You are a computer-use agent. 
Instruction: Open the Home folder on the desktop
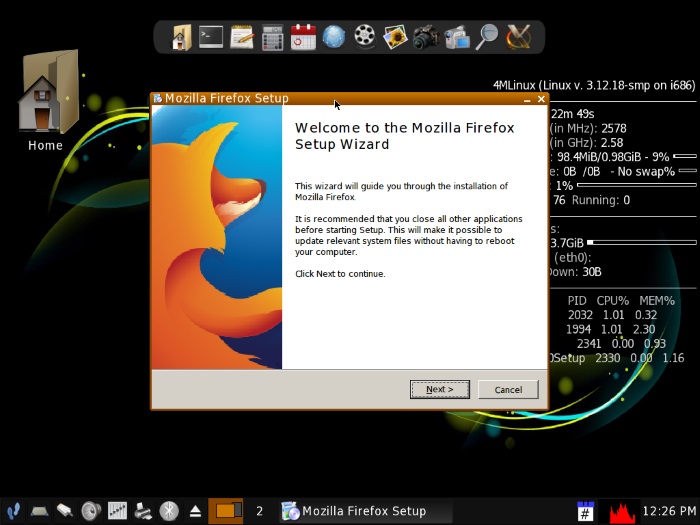47,100
